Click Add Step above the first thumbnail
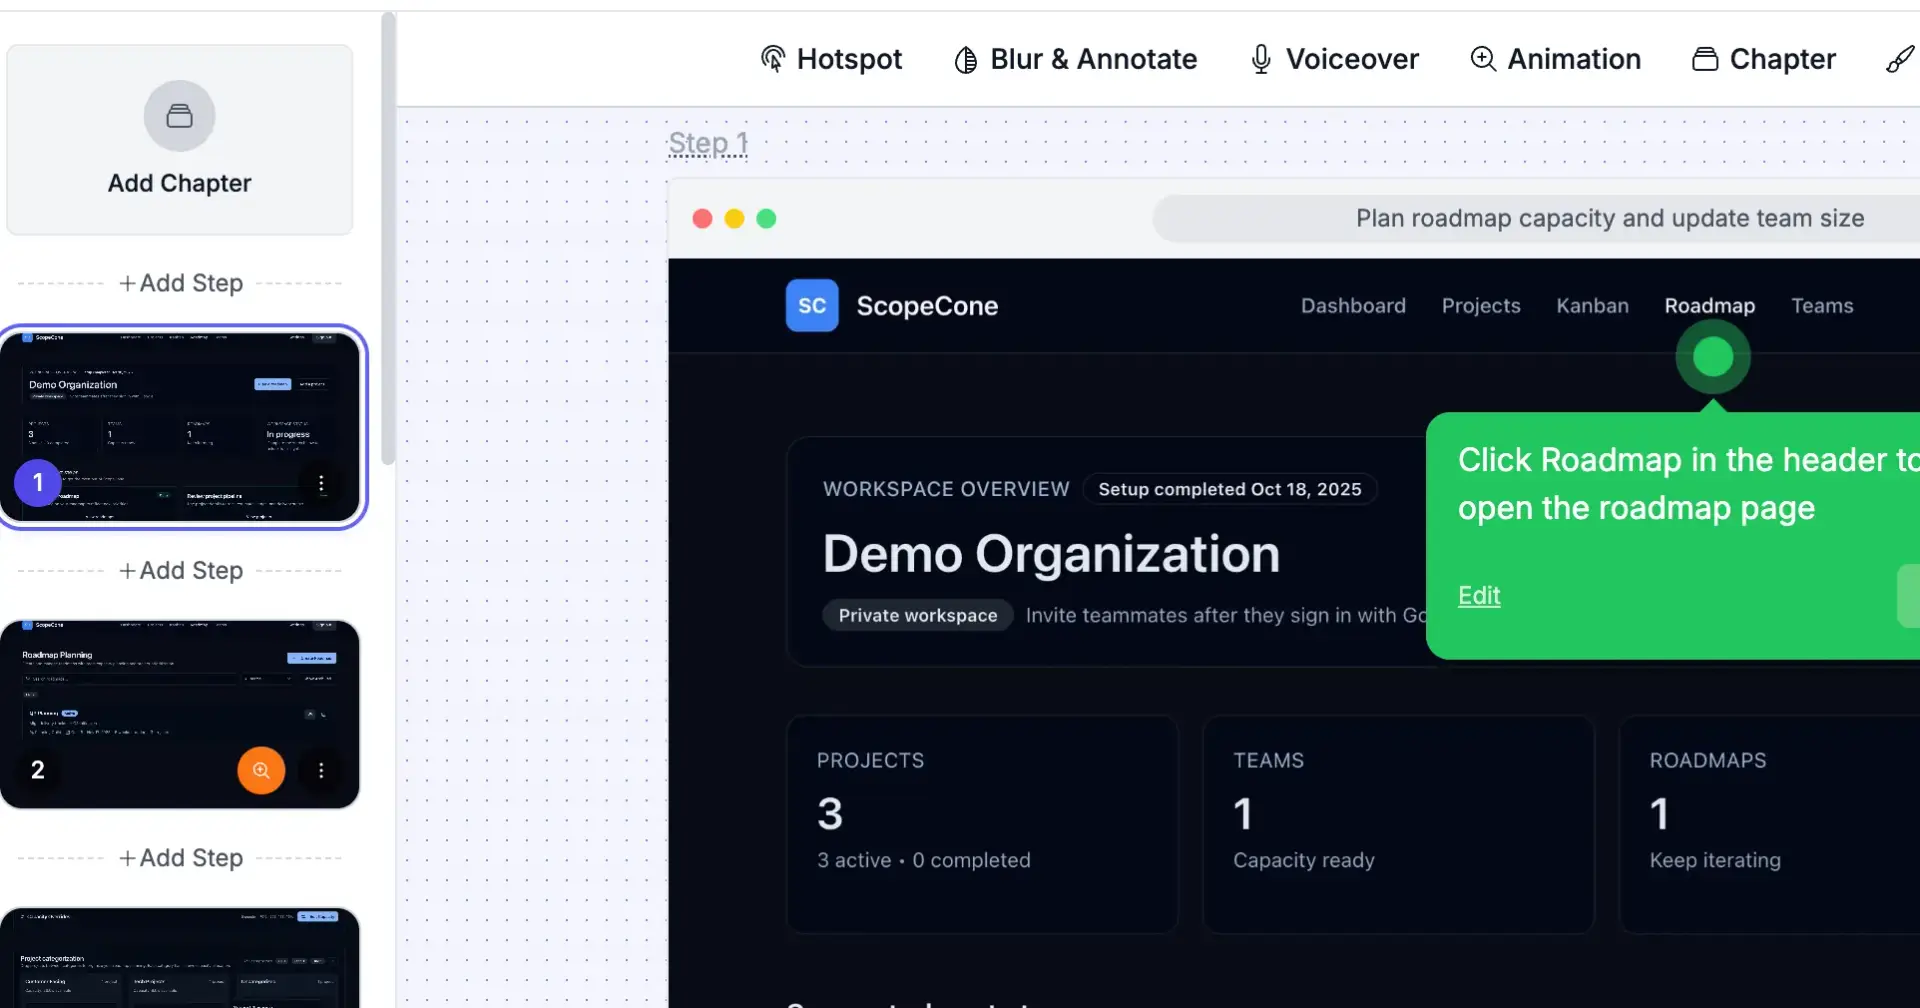Screen dimensions: 1920x1008 click(181, 283)
